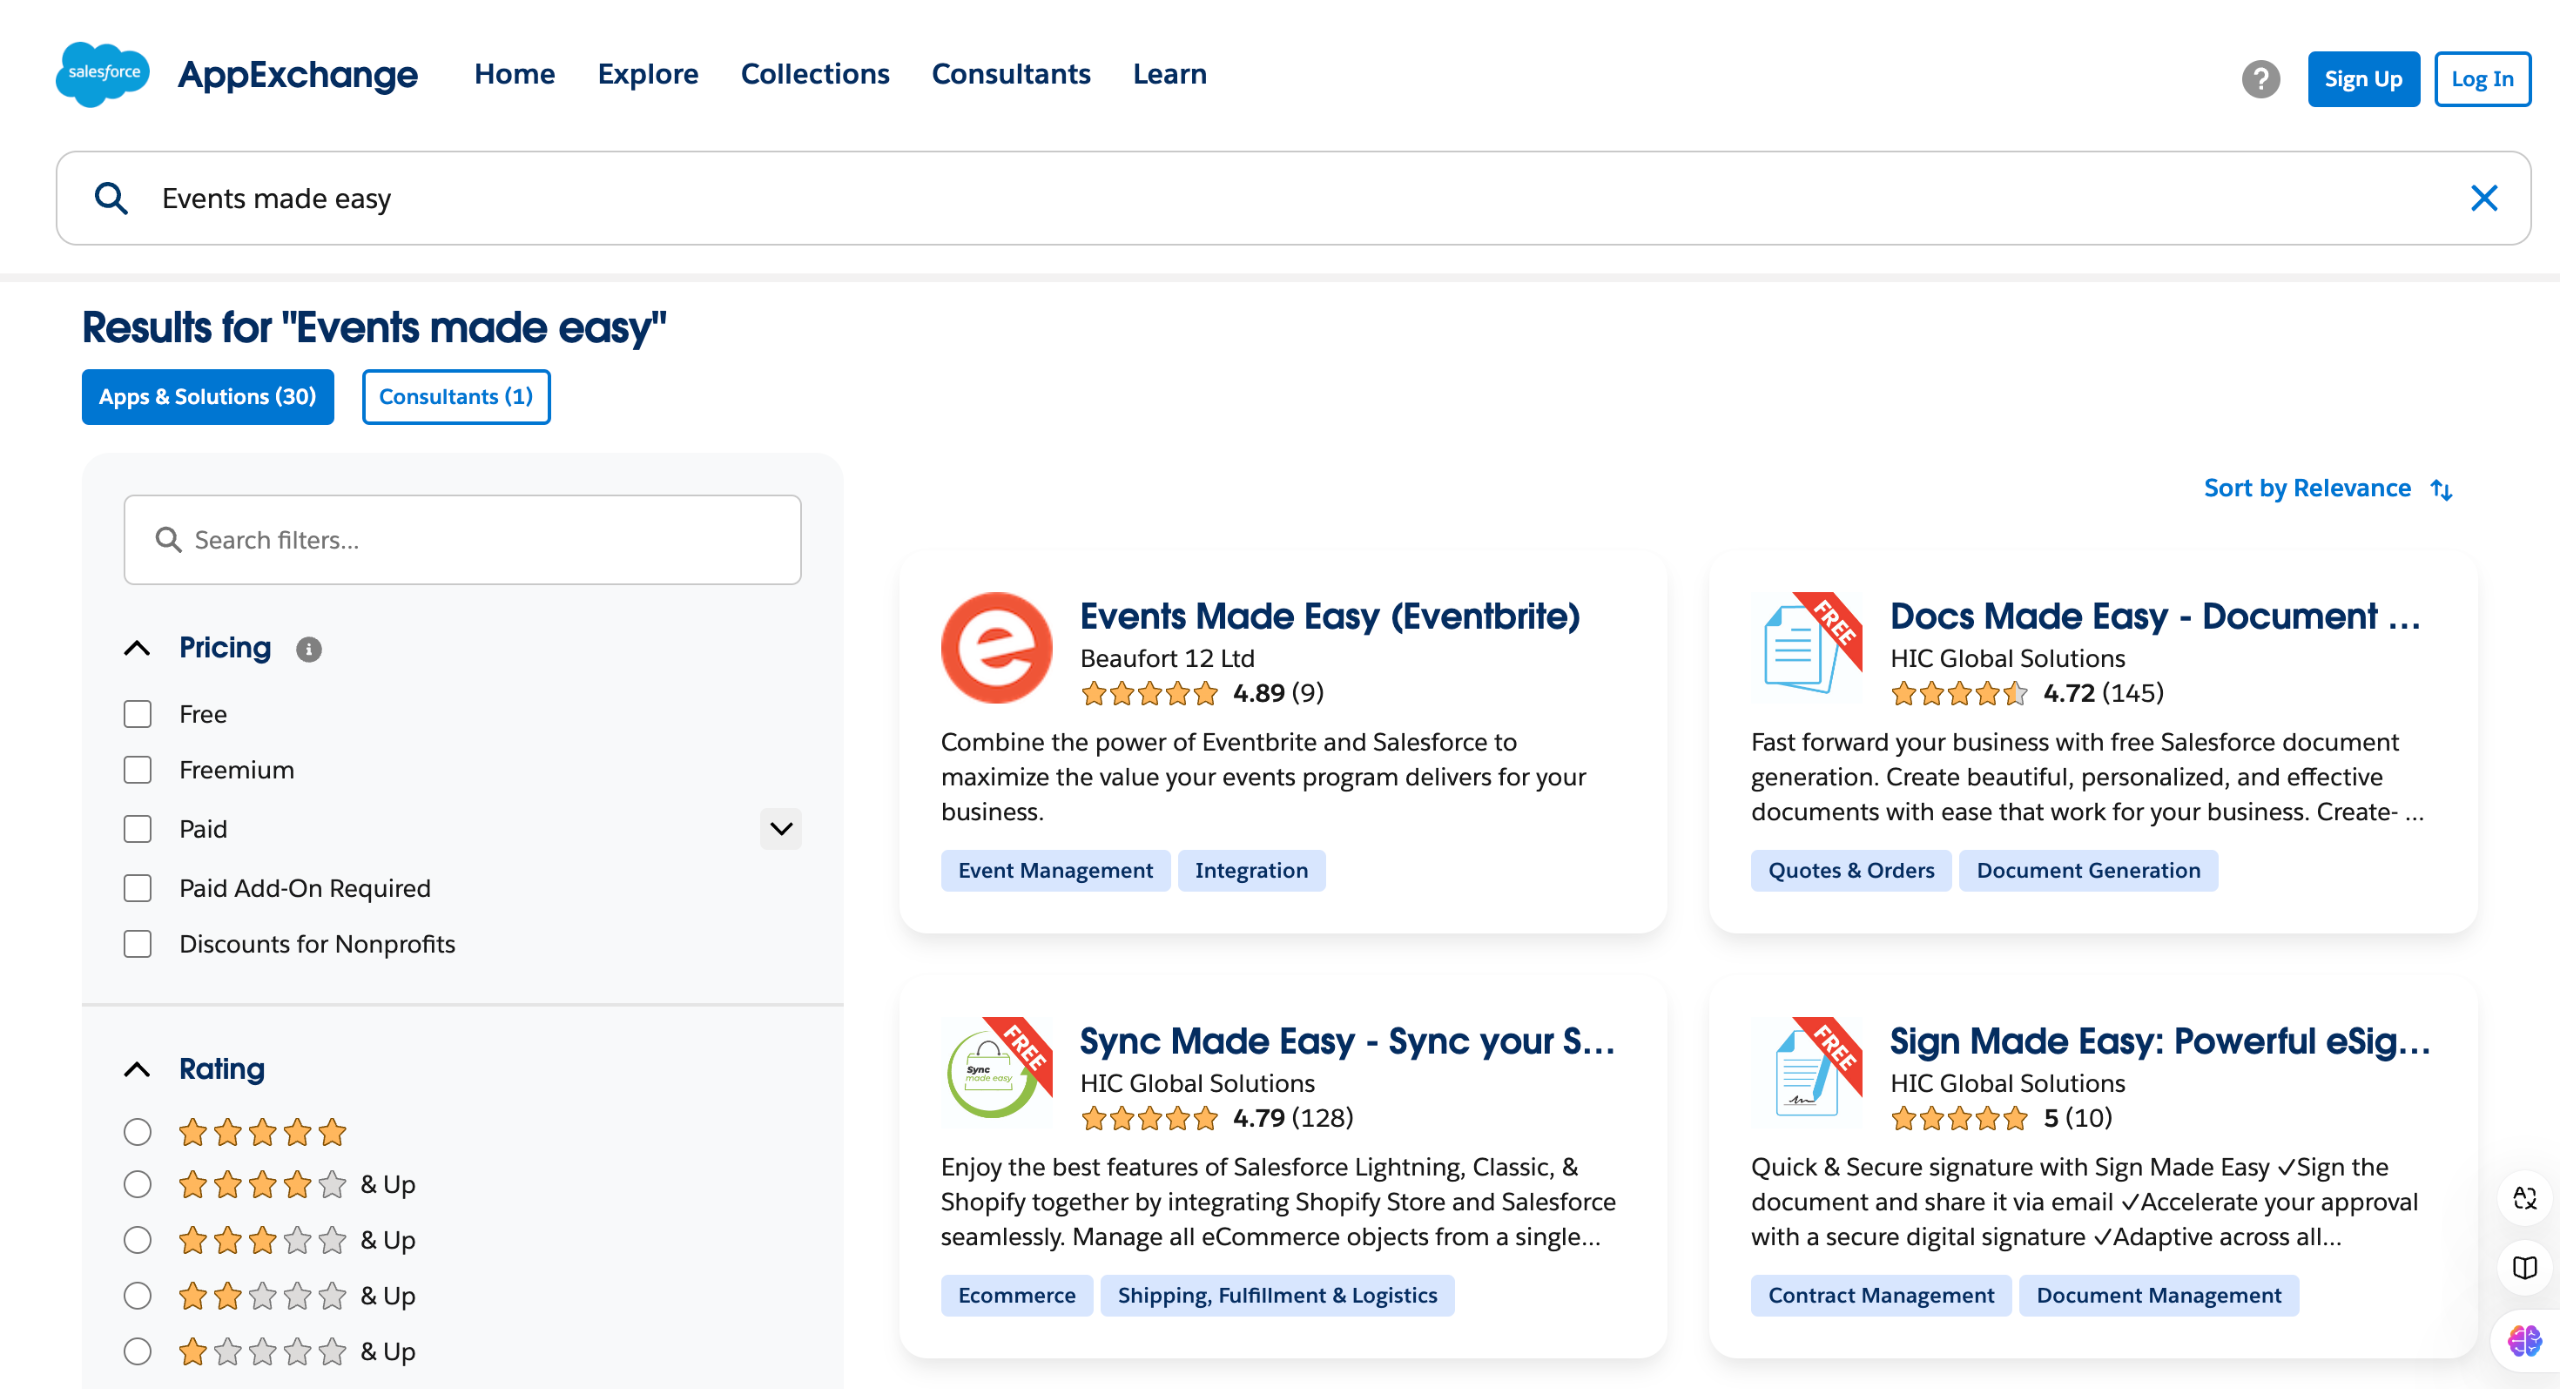This screenshot has height=1389, width=2560.
Task: Check the Freemium pricing filter
Action: tap(138, 770)
